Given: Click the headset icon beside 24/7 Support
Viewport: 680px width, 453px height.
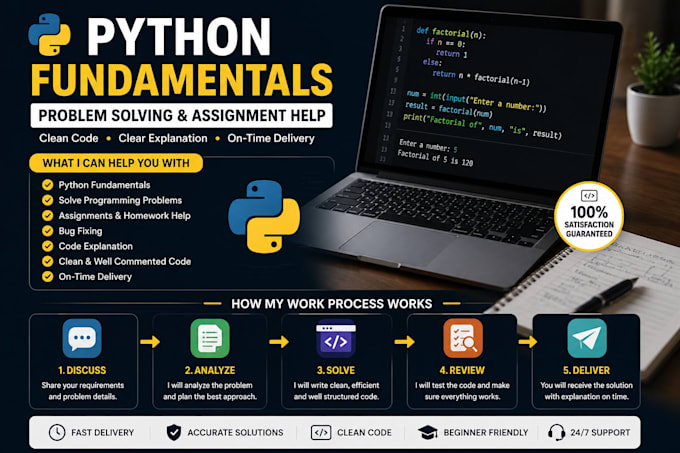Looking at the screenshot, I should (556, 432).
